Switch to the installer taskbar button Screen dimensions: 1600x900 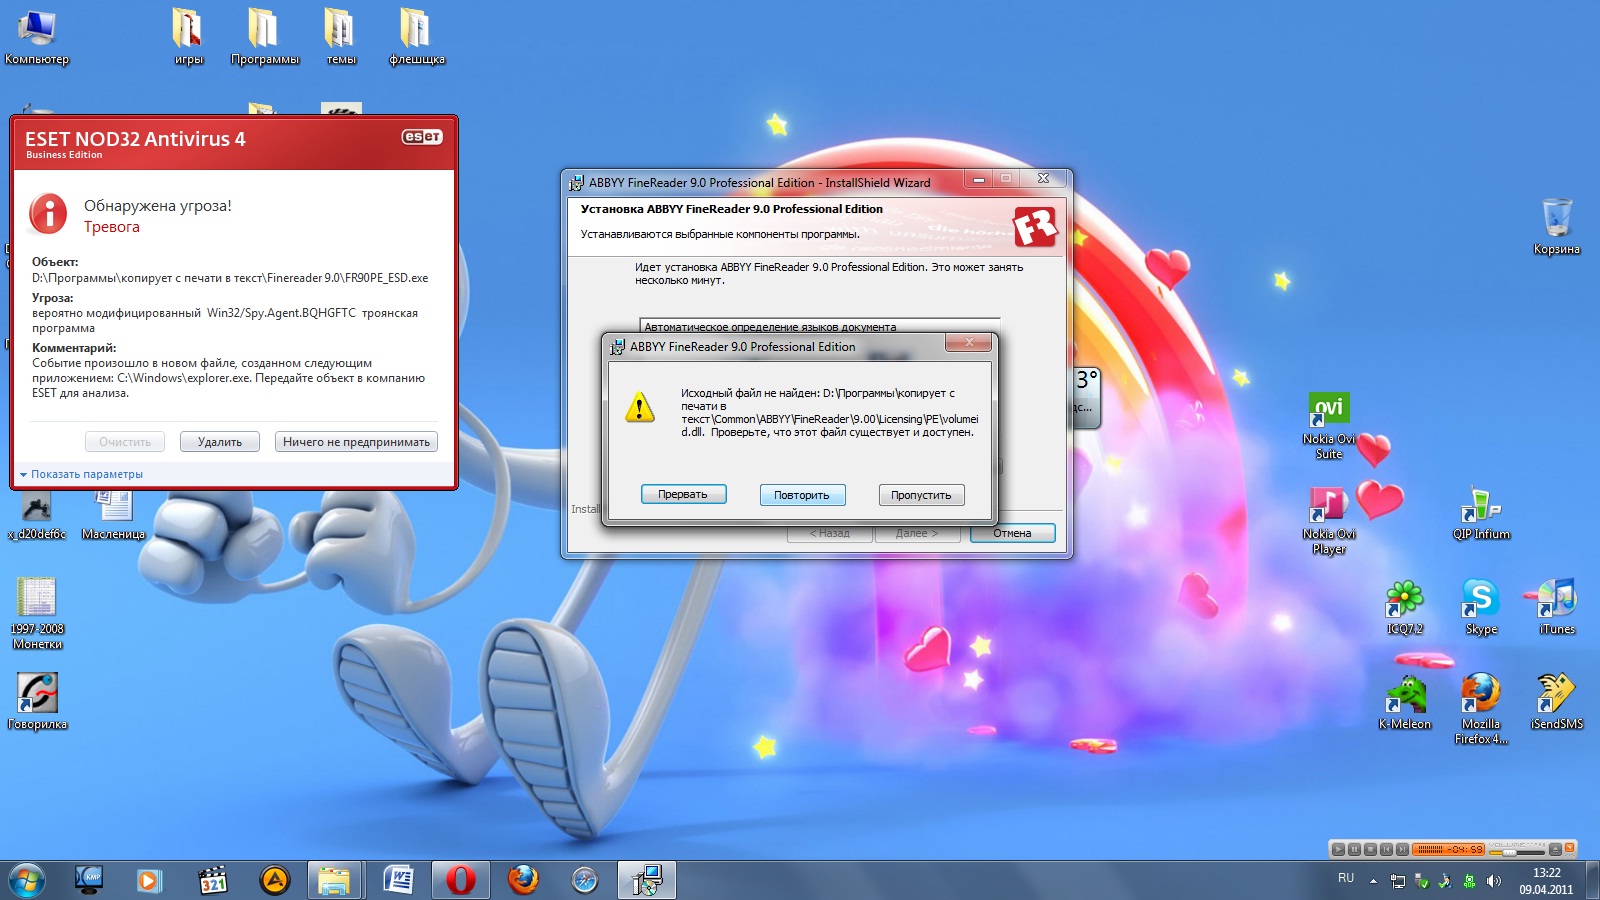tap(646, 880)
